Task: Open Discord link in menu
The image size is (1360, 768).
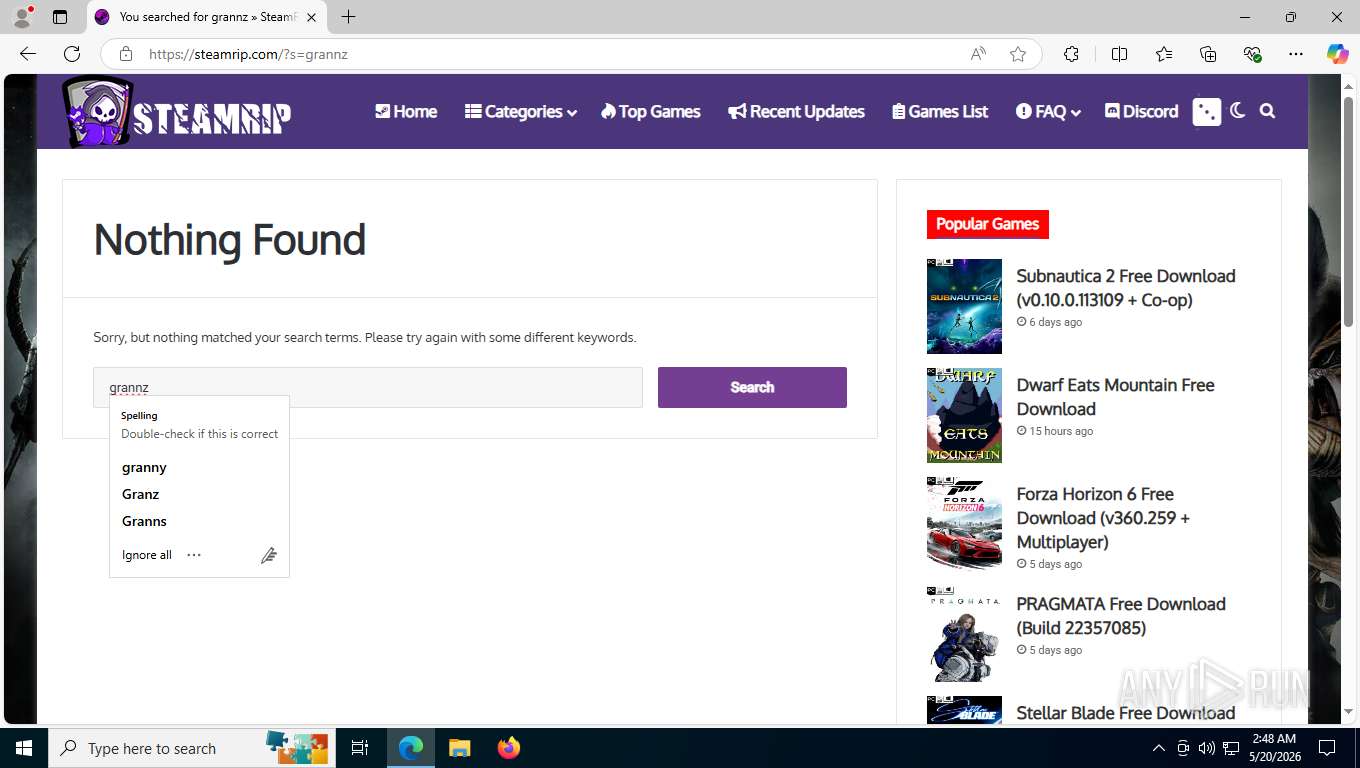Action: [x=1141, y=111]
